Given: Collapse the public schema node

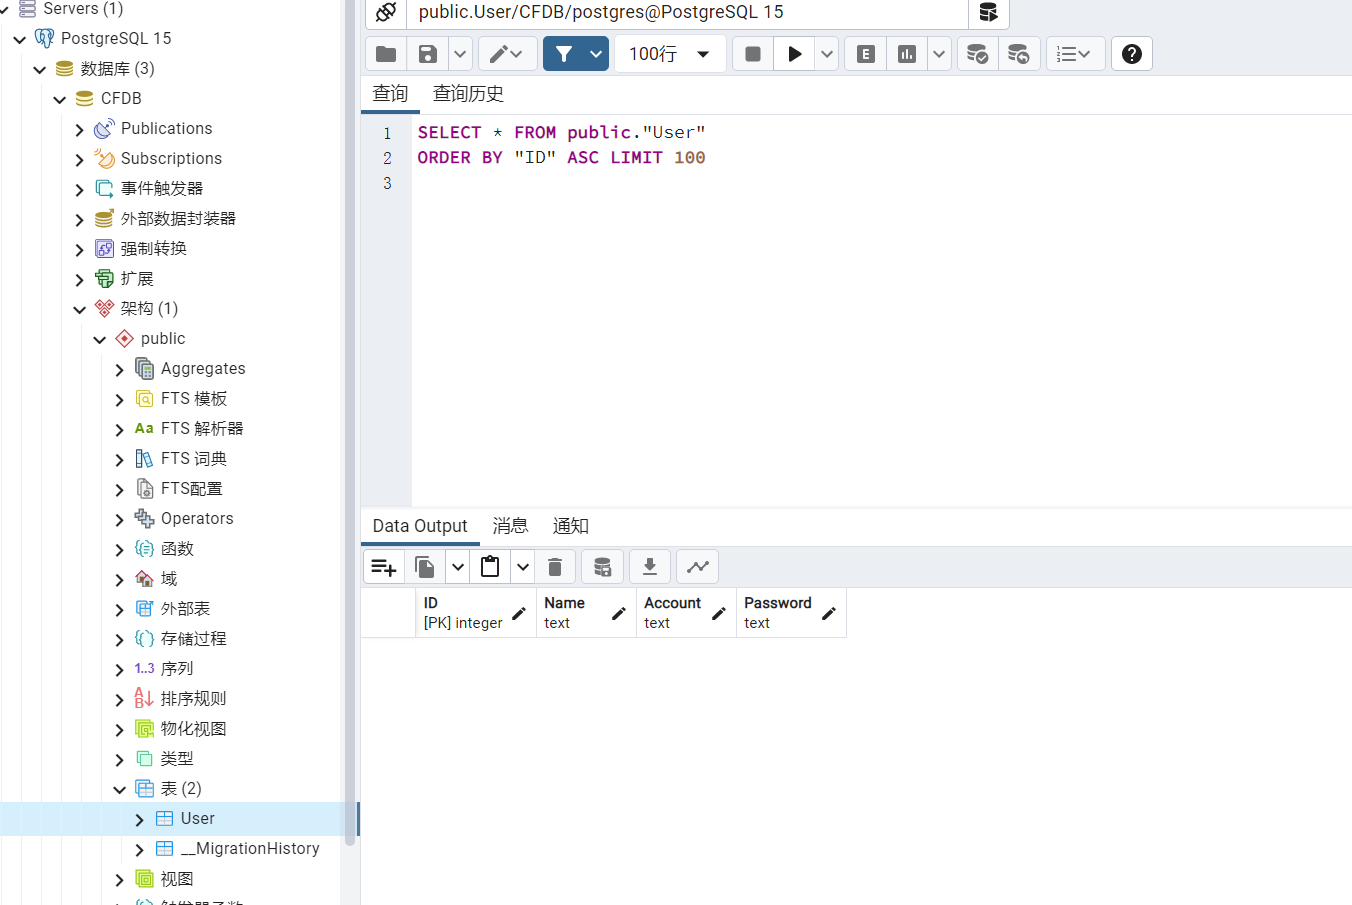Looking at the screenshot, I should [x=100, y=339].
